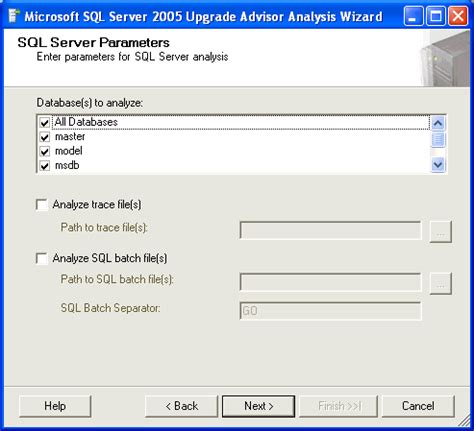
Task: Minimize the Upgrade Advisor window
Action: (413, 16)
